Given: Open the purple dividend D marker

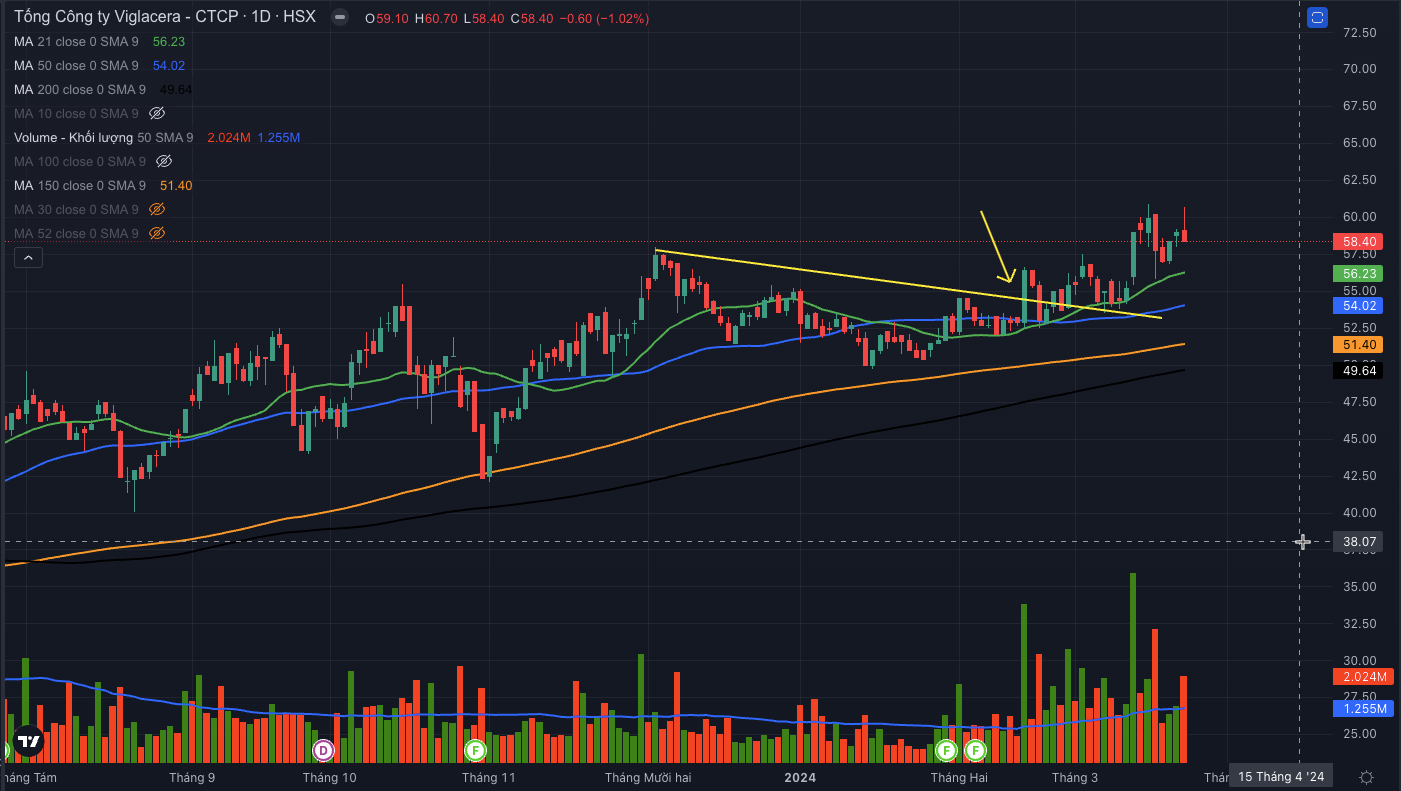Looking at the screenshot, I should tap(323, 749).
